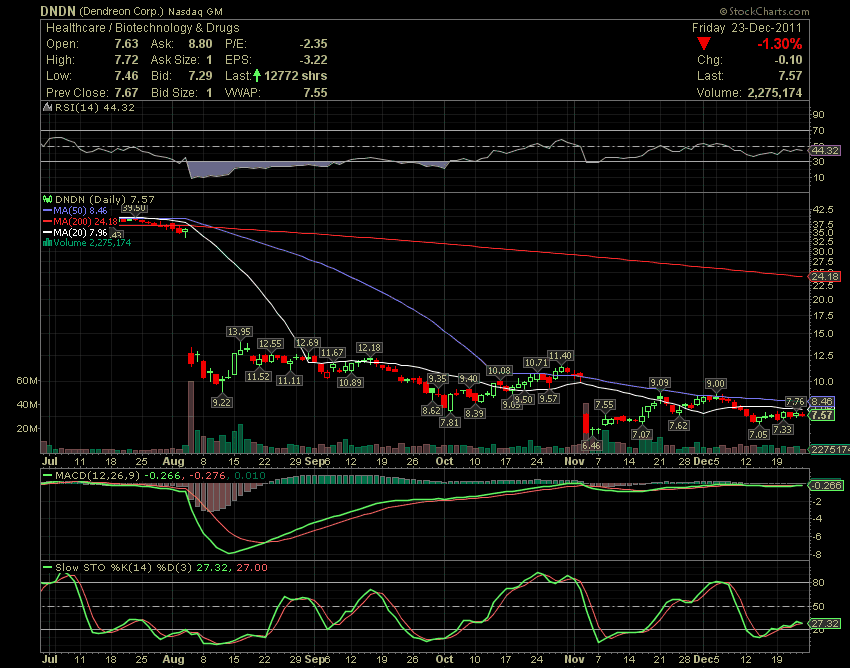Click the -1.30% percent change value

click(x=779, y=43)
